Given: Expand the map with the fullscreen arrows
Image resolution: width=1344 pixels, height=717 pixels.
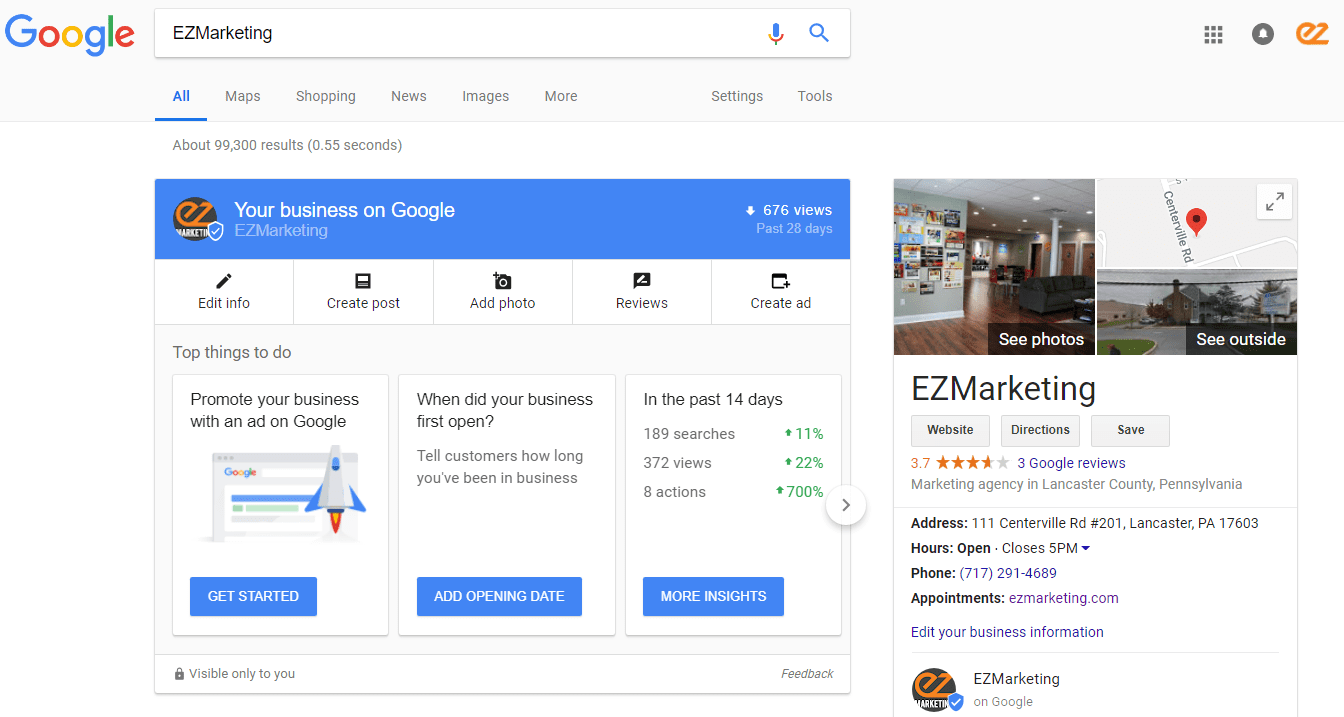Looking at the screenshot, I should tap(1274, 202).
